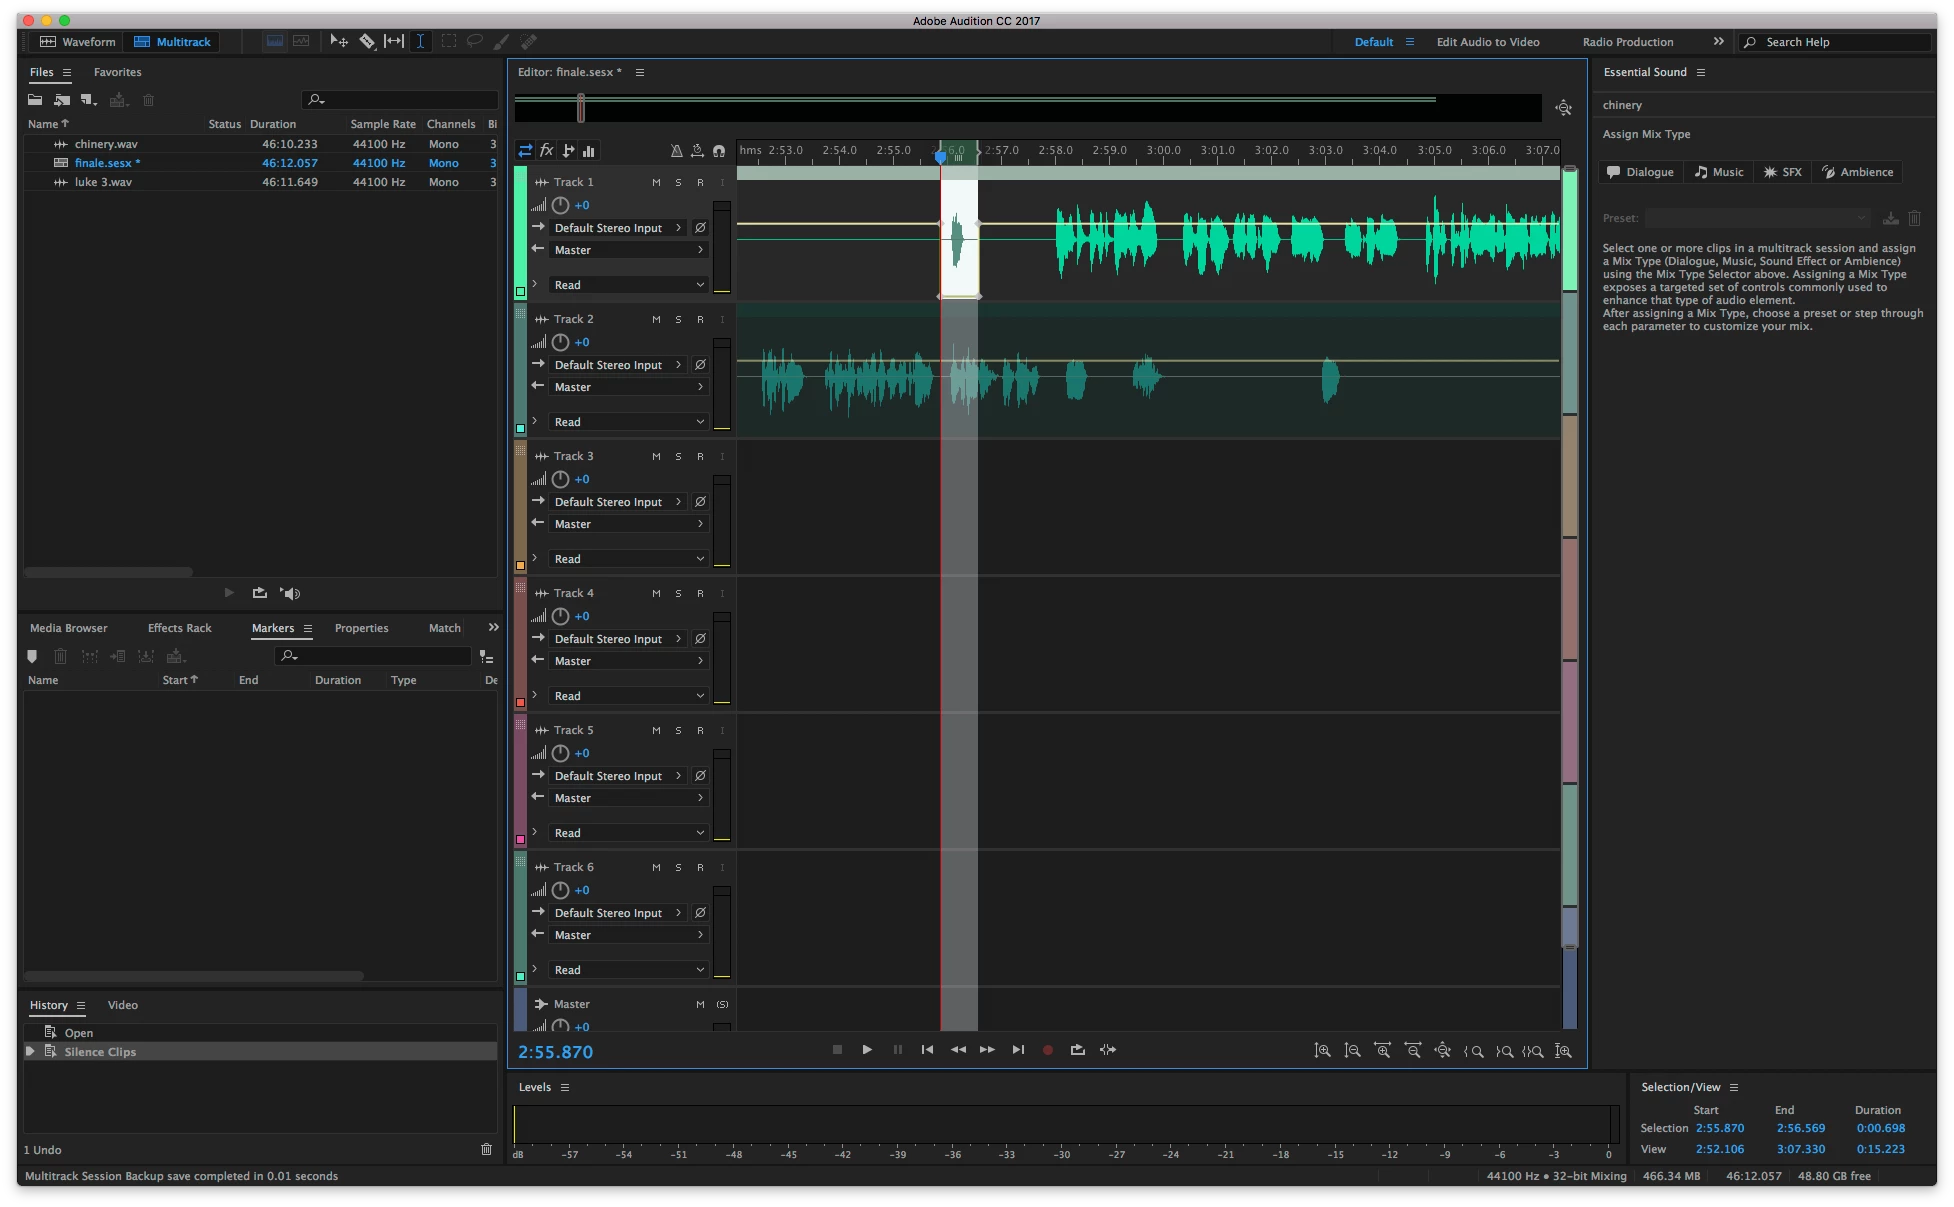This screenshot has width=1954, height=1207.
Task: Select the Time Selection tool
Action: 420,41
